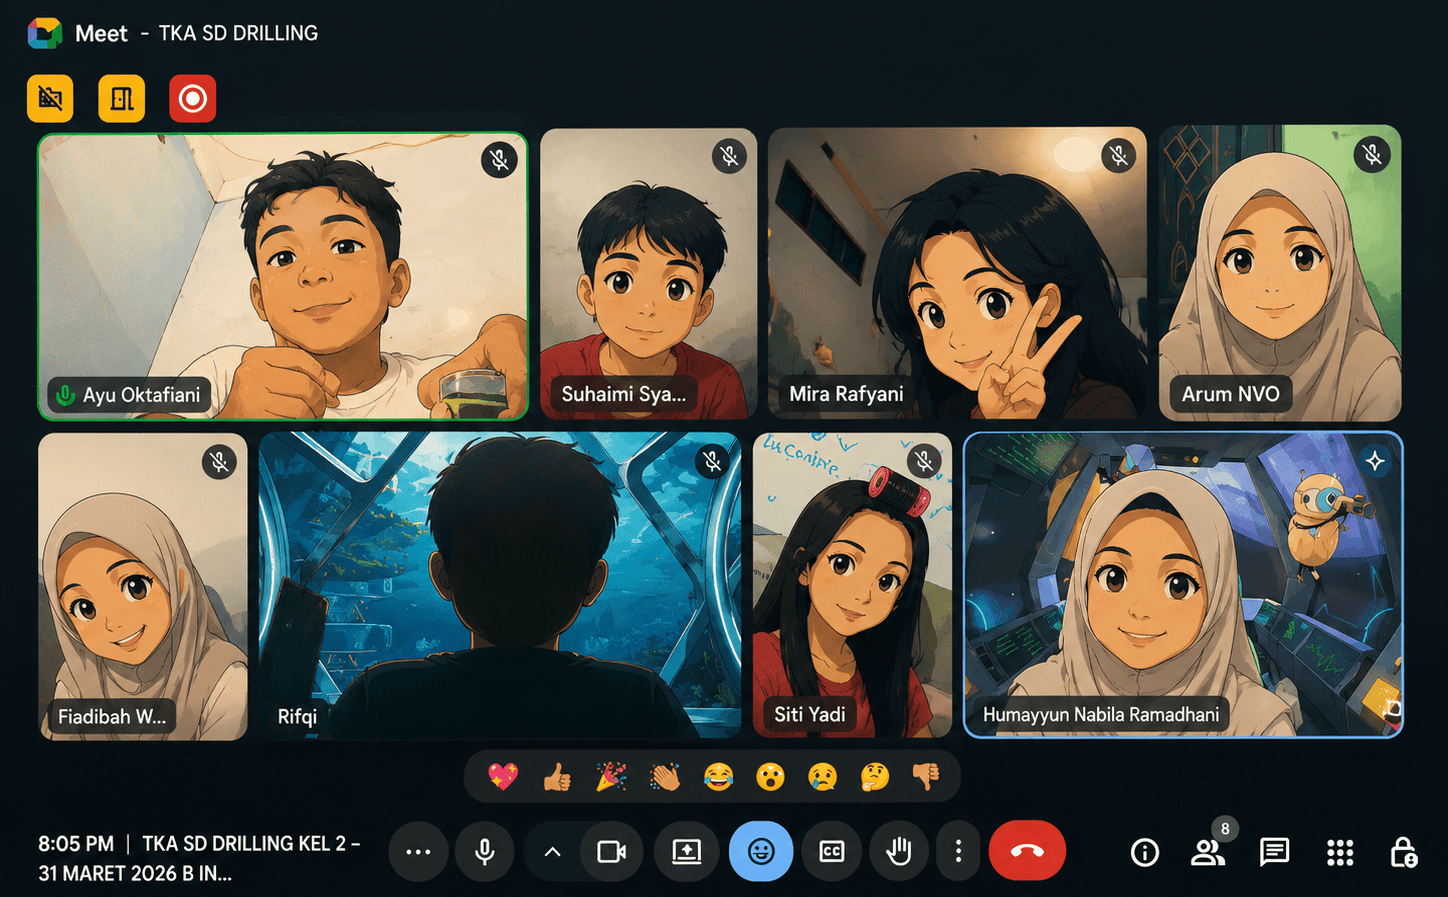Viewport: 1448px width, 897px height.
Task: Open the in-call chat panel
Action: click(x=1274, y=852)
